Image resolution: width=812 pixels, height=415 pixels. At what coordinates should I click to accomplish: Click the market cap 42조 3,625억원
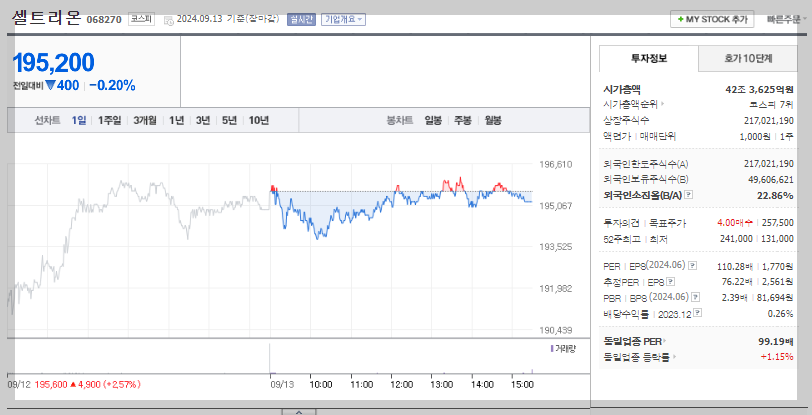click(759, 89)
